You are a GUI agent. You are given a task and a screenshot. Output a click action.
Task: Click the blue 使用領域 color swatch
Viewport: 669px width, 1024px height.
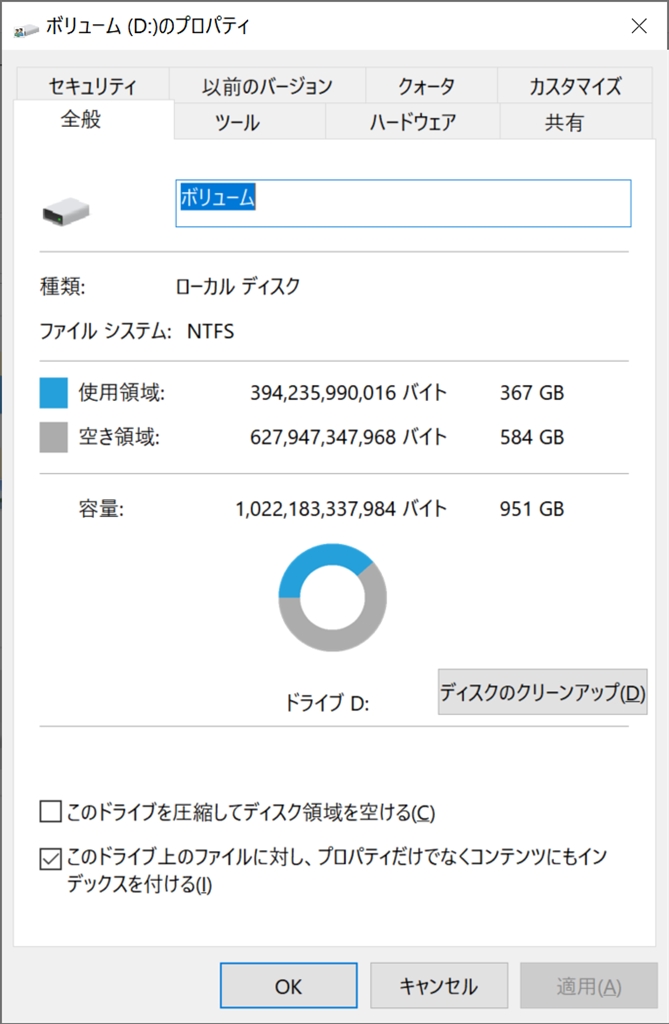54,392
